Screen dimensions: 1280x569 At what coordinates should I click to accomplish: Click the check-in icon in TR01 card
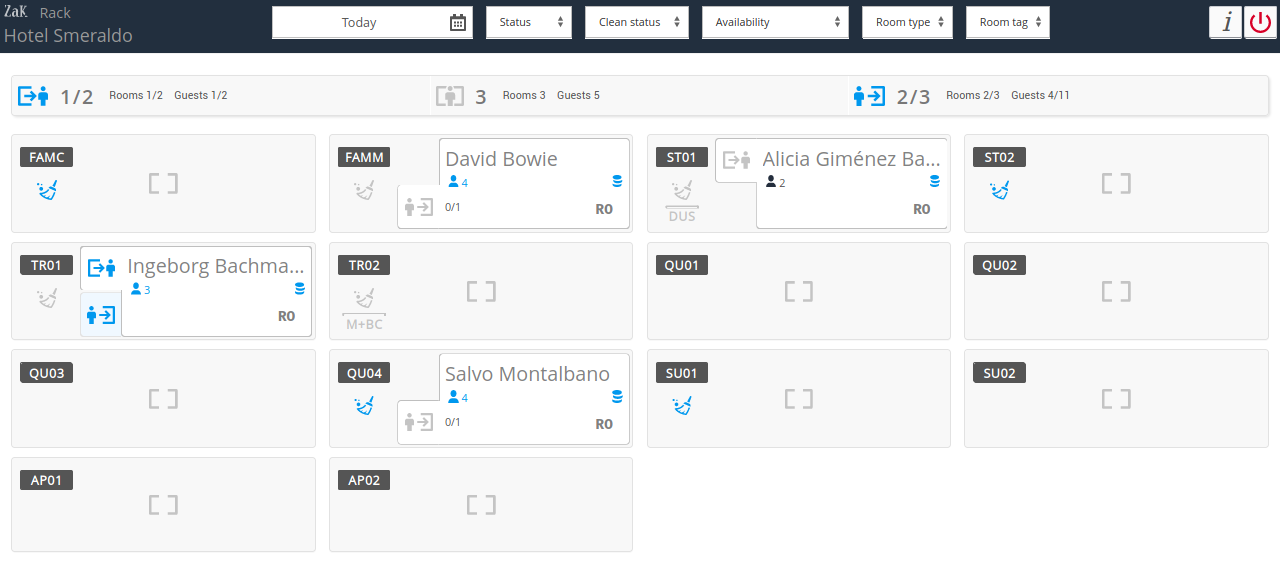tap(101, 315)
